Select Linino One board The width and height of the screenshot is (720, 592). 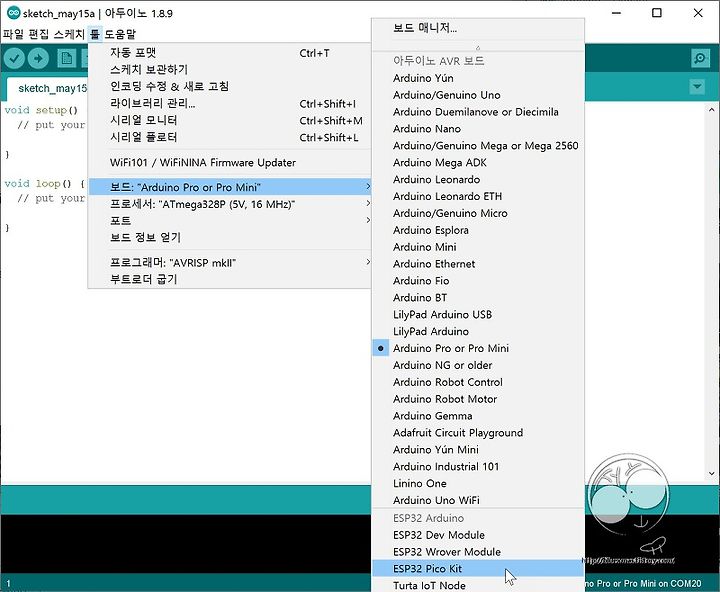point(478,483)
